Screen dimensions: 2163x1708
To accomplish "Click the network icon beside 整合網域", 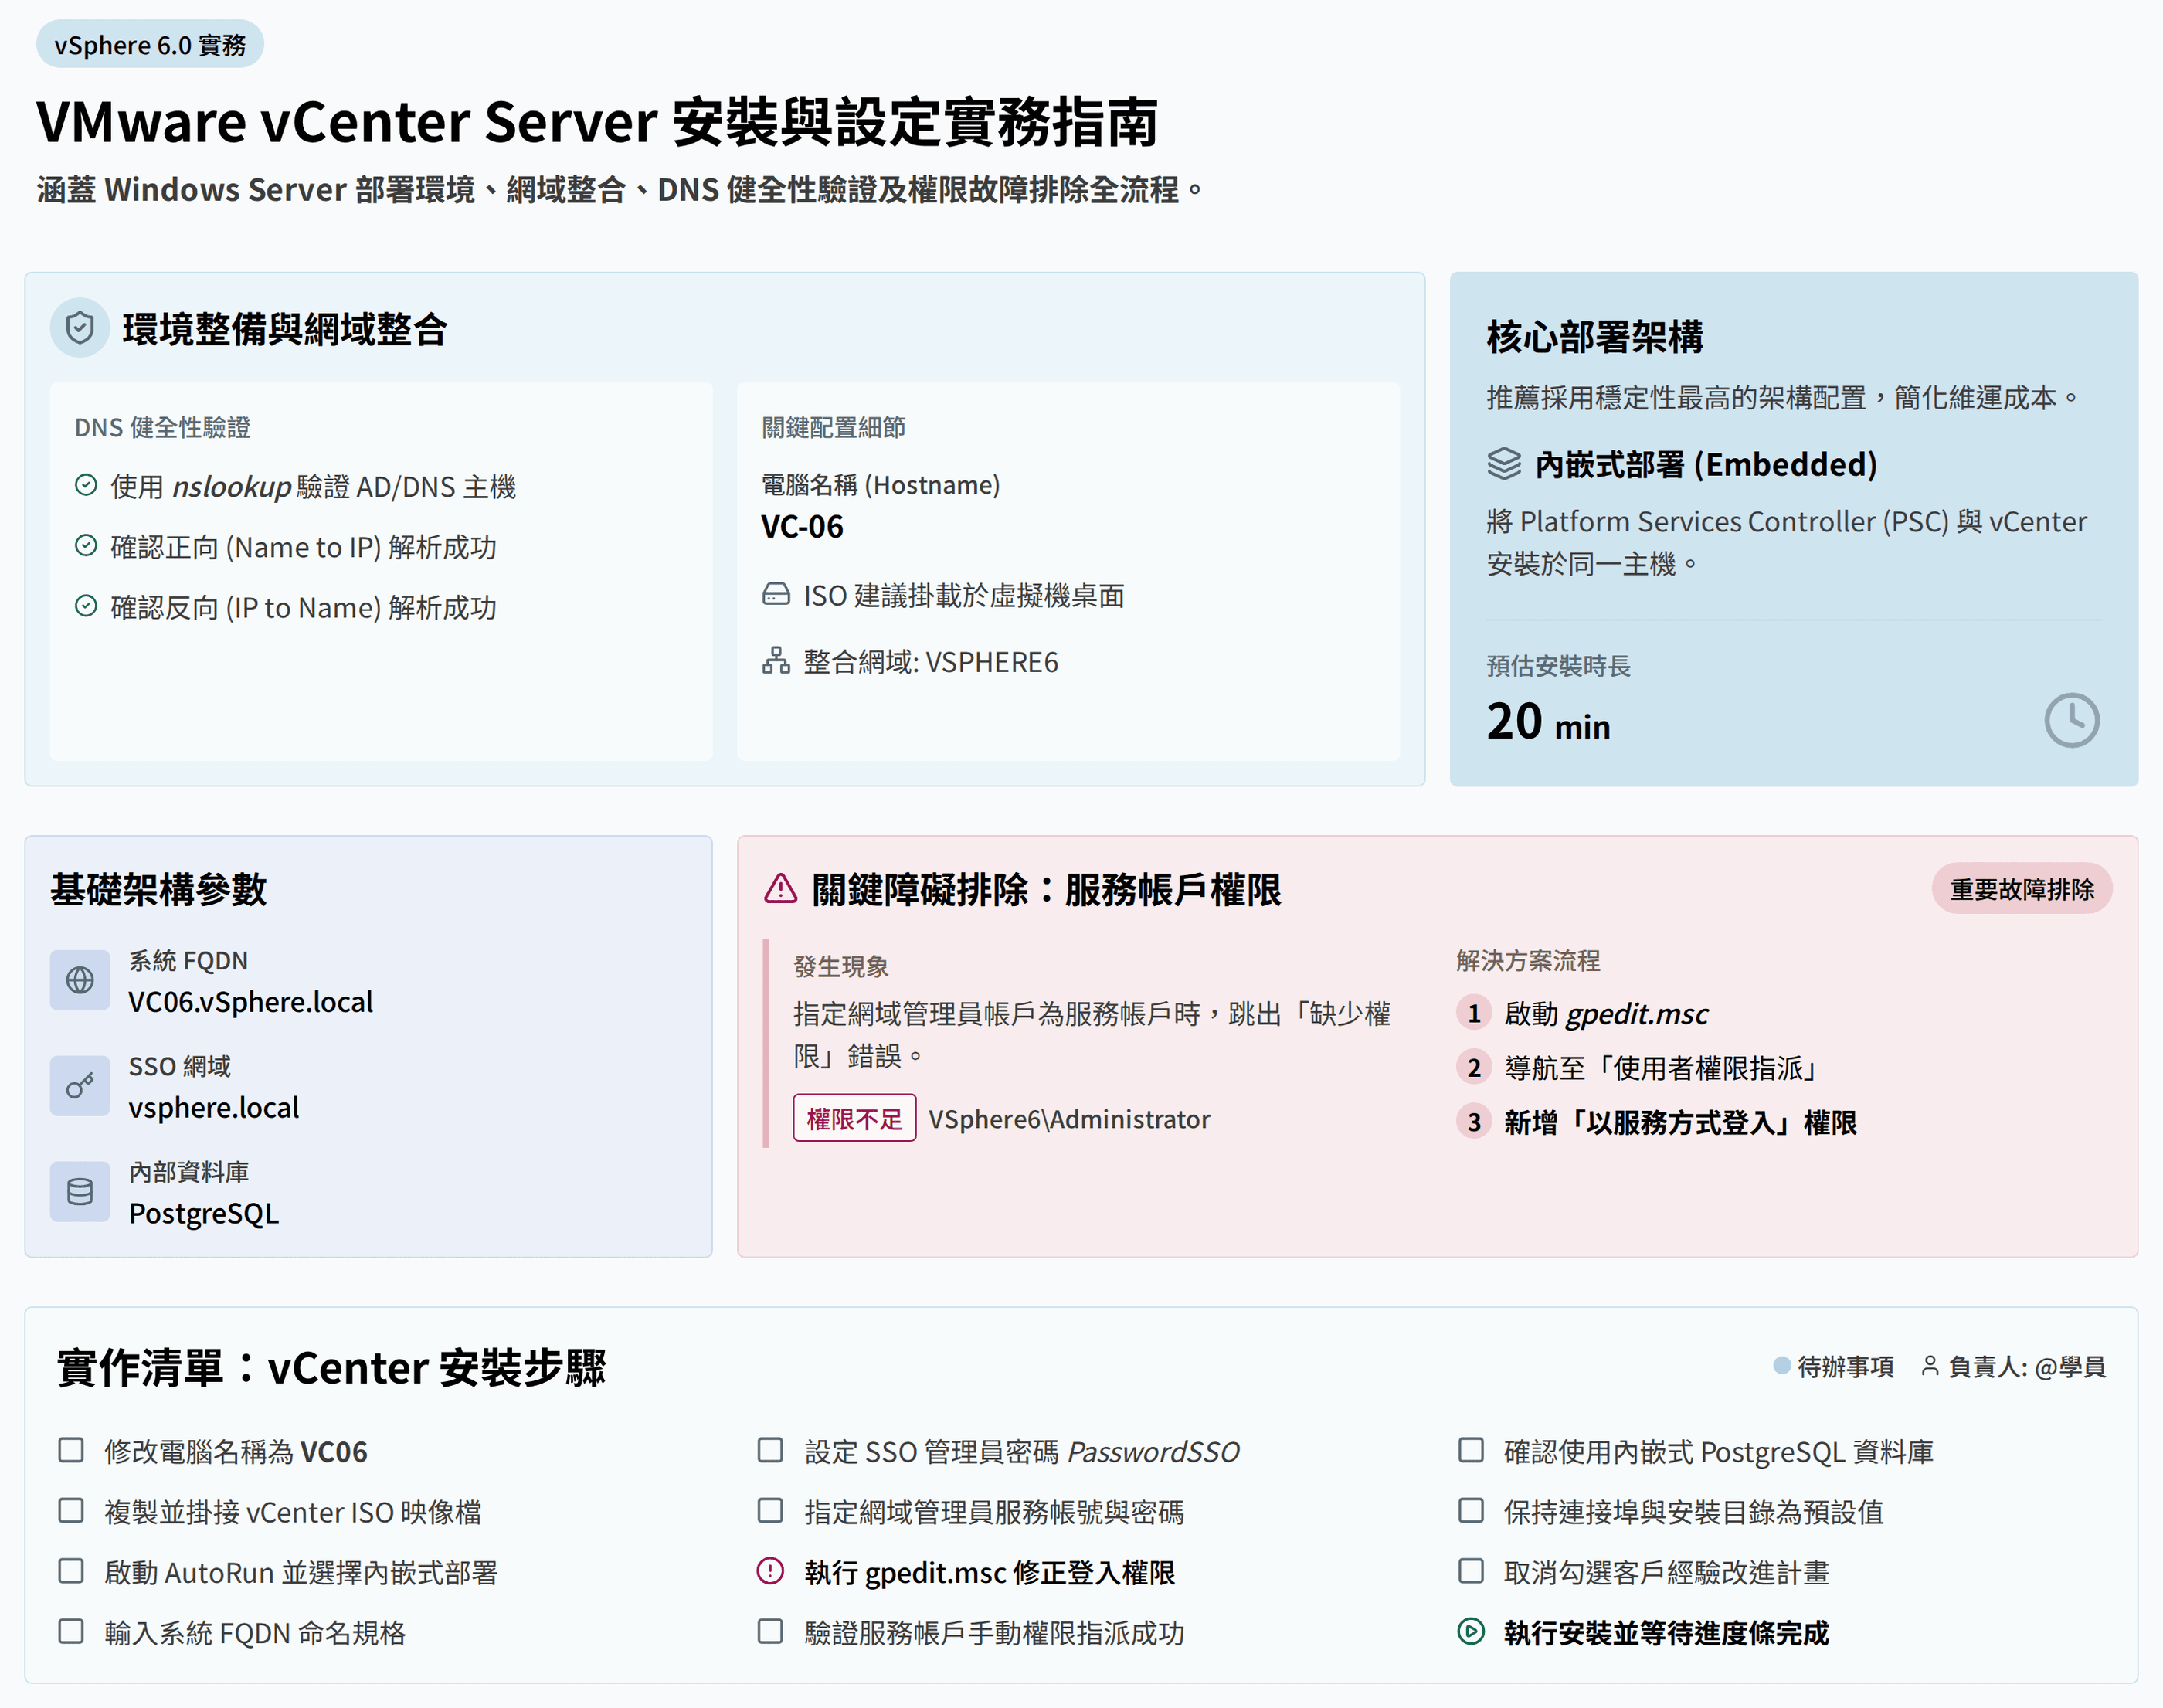I will pyautogui.click(x=776, y=661).
